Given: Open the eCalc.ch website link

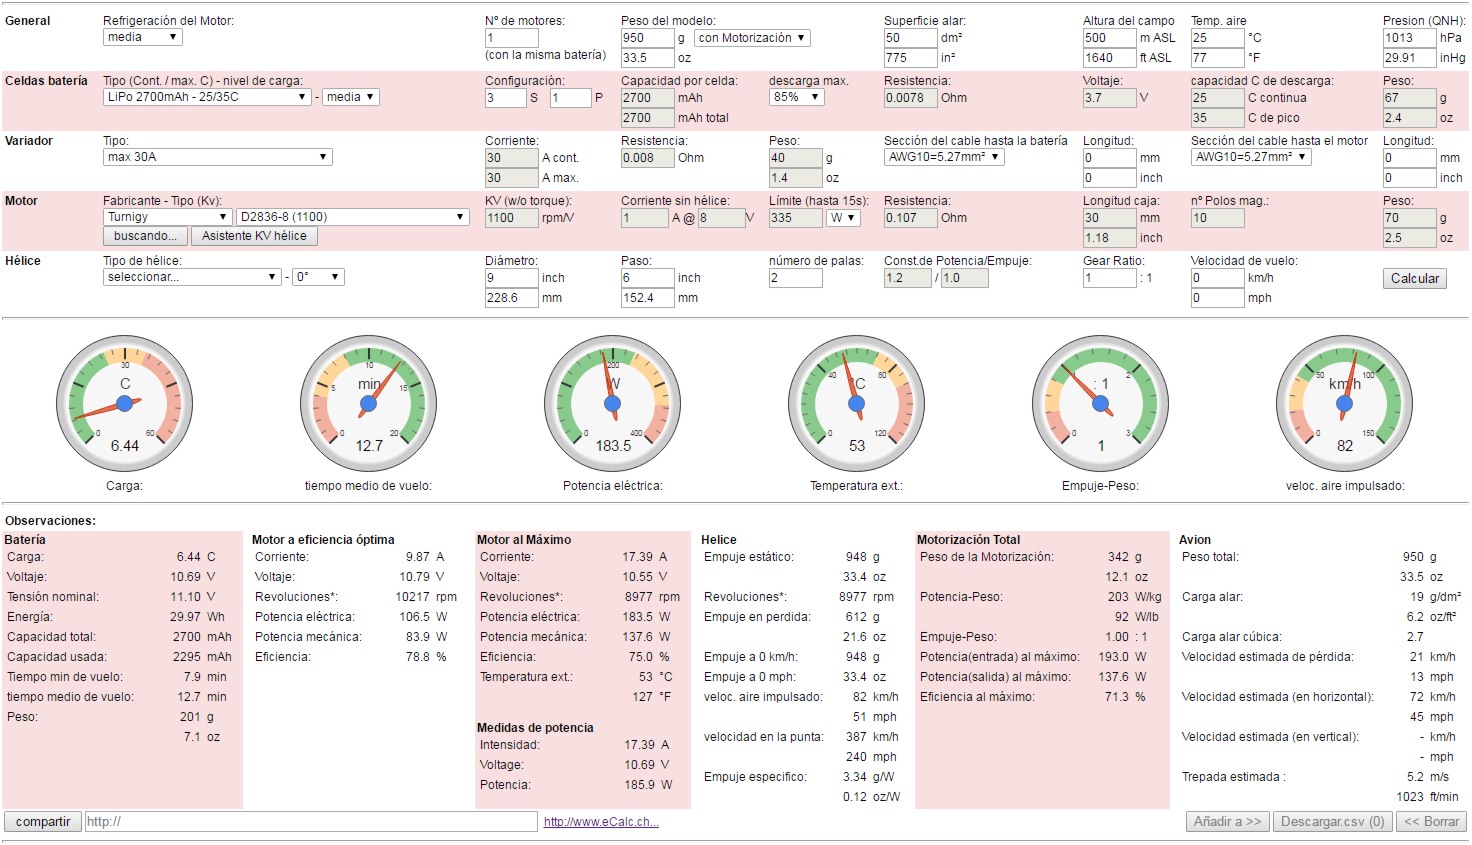Looking at the screenshot, I should click(601, 822).
